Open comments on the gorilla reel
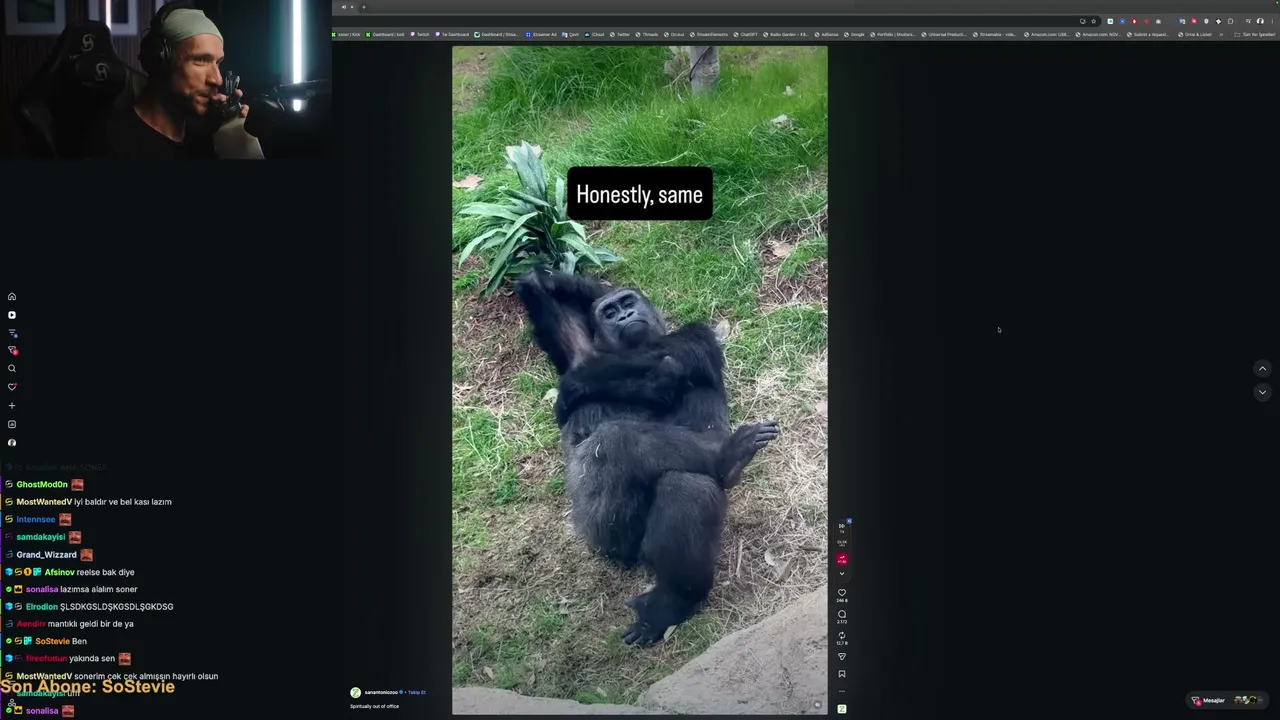The width and height of the screenshot is (1280, 720). click(842, 615)
